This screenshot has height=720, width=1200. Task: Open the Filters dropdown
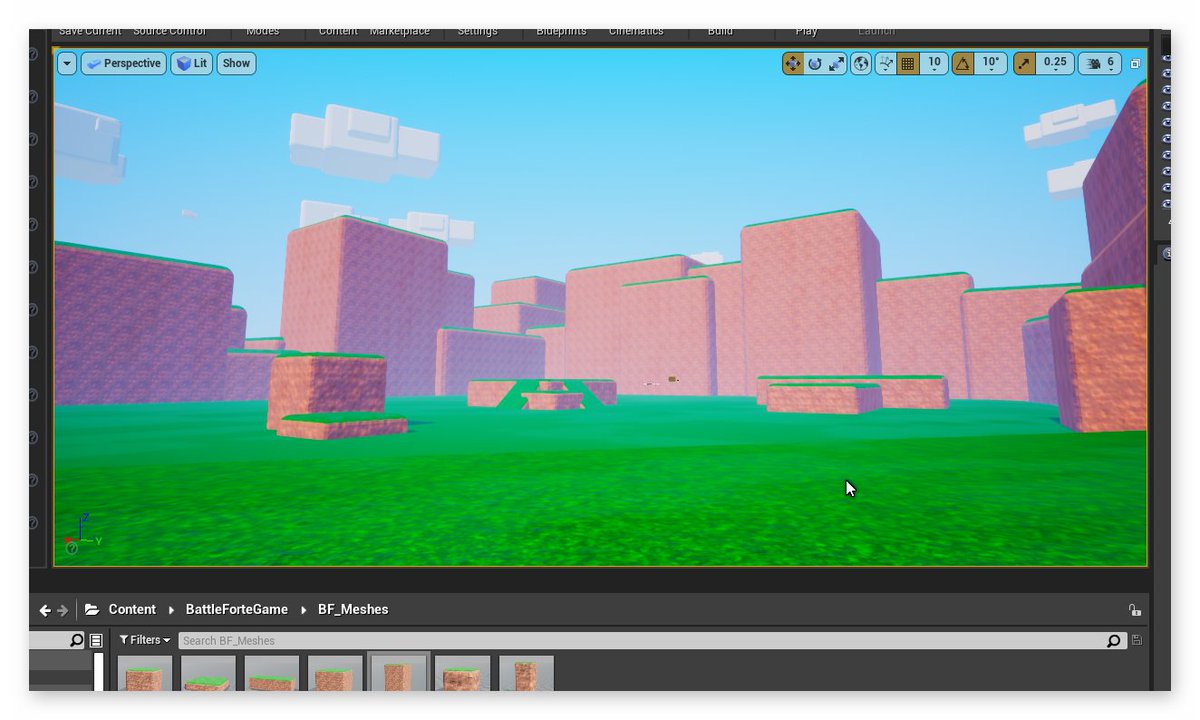pyautogui.click(x=144, y=640)
